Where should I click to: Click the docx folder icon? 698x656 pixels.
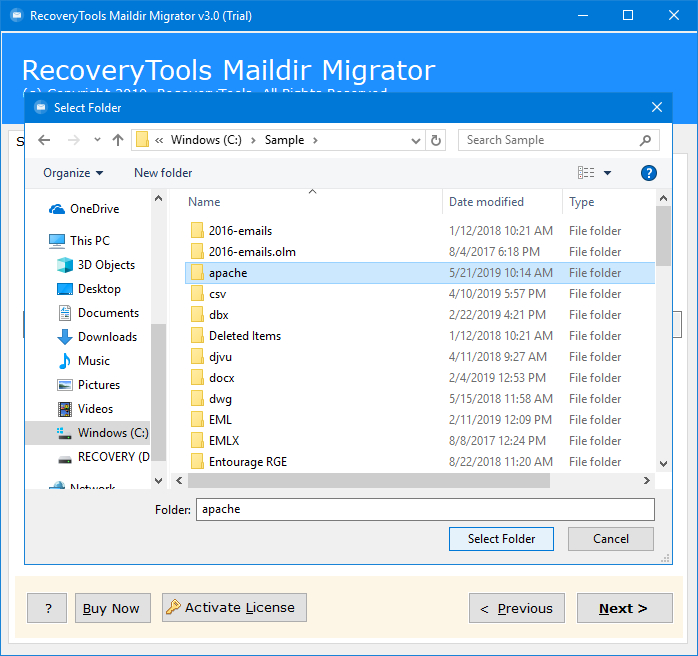pyautogui.click(x=197, y=378)
